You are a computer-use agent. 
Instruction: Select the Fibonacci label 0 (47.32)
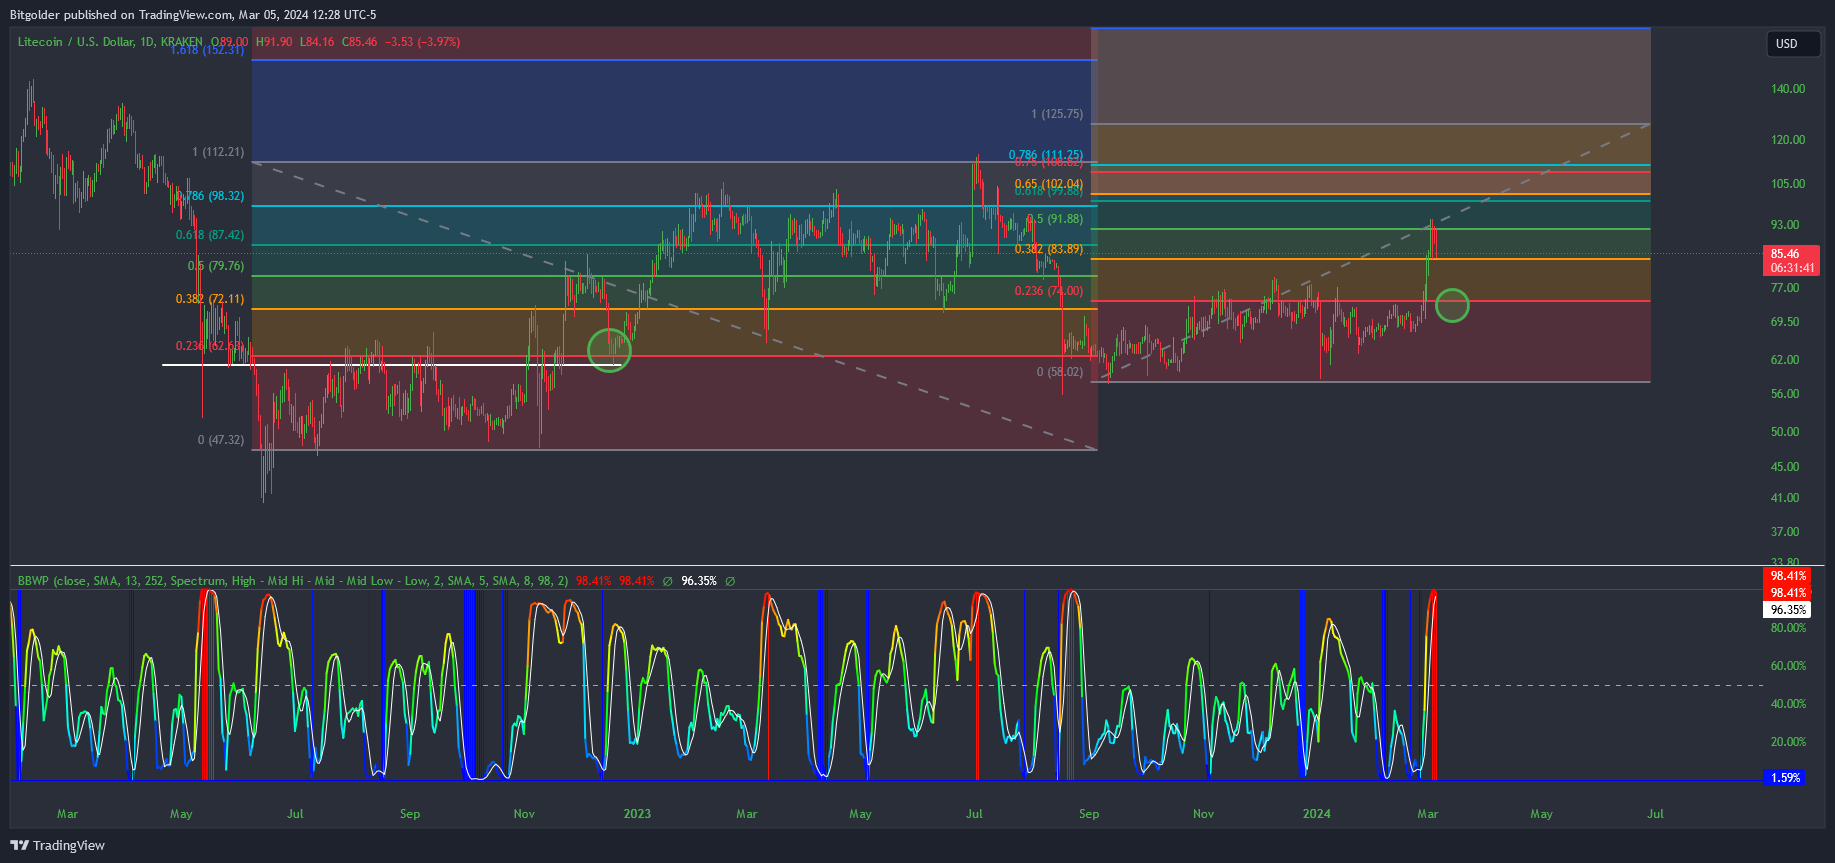[221, 440]
